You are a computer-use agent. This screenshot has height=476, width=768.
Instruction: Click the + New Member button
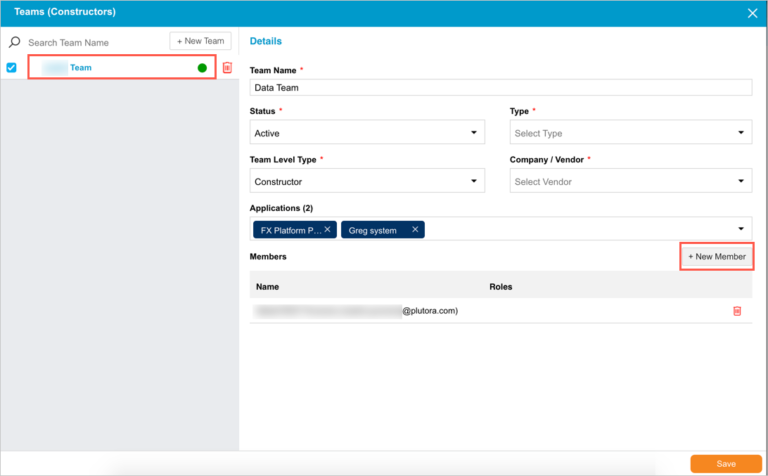pyautogui.click(x=717, y=257)
